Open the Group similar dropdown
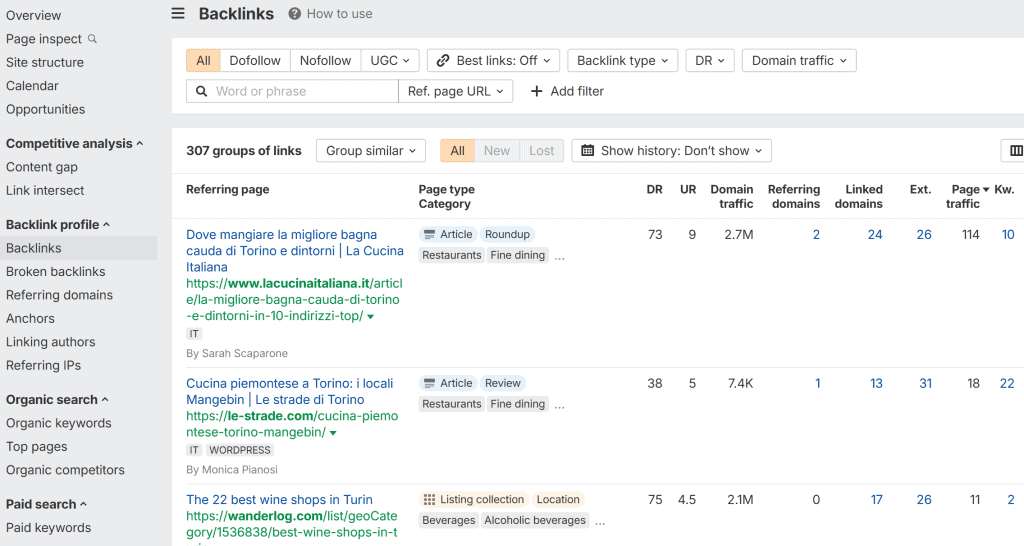 pyautogui.click(x=371, y=151)
